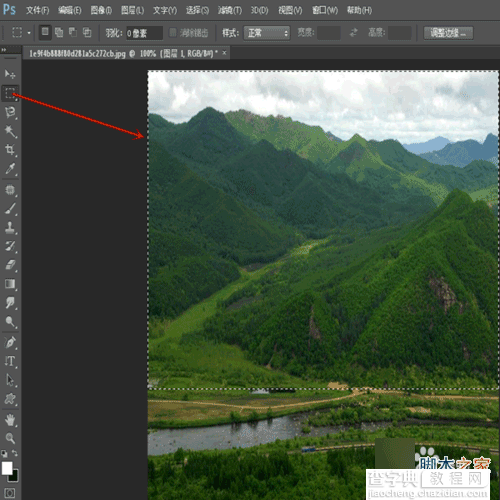Click the 调整边缘 refine edge button
Viewport: 500px width, 500px height.
tap(448, 33)
